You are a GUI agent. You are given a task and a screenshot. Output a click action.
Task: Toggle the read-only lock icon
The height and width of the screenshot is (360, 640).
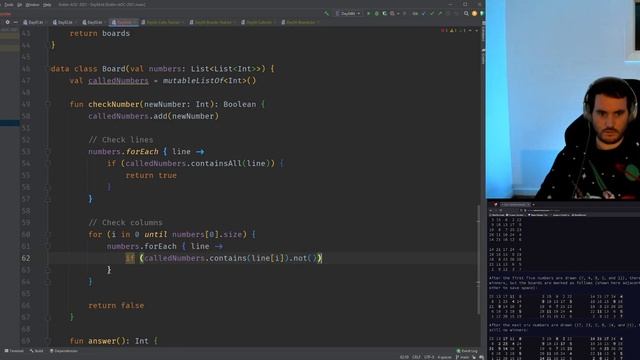pyautogui.click(x=474, y=357)
